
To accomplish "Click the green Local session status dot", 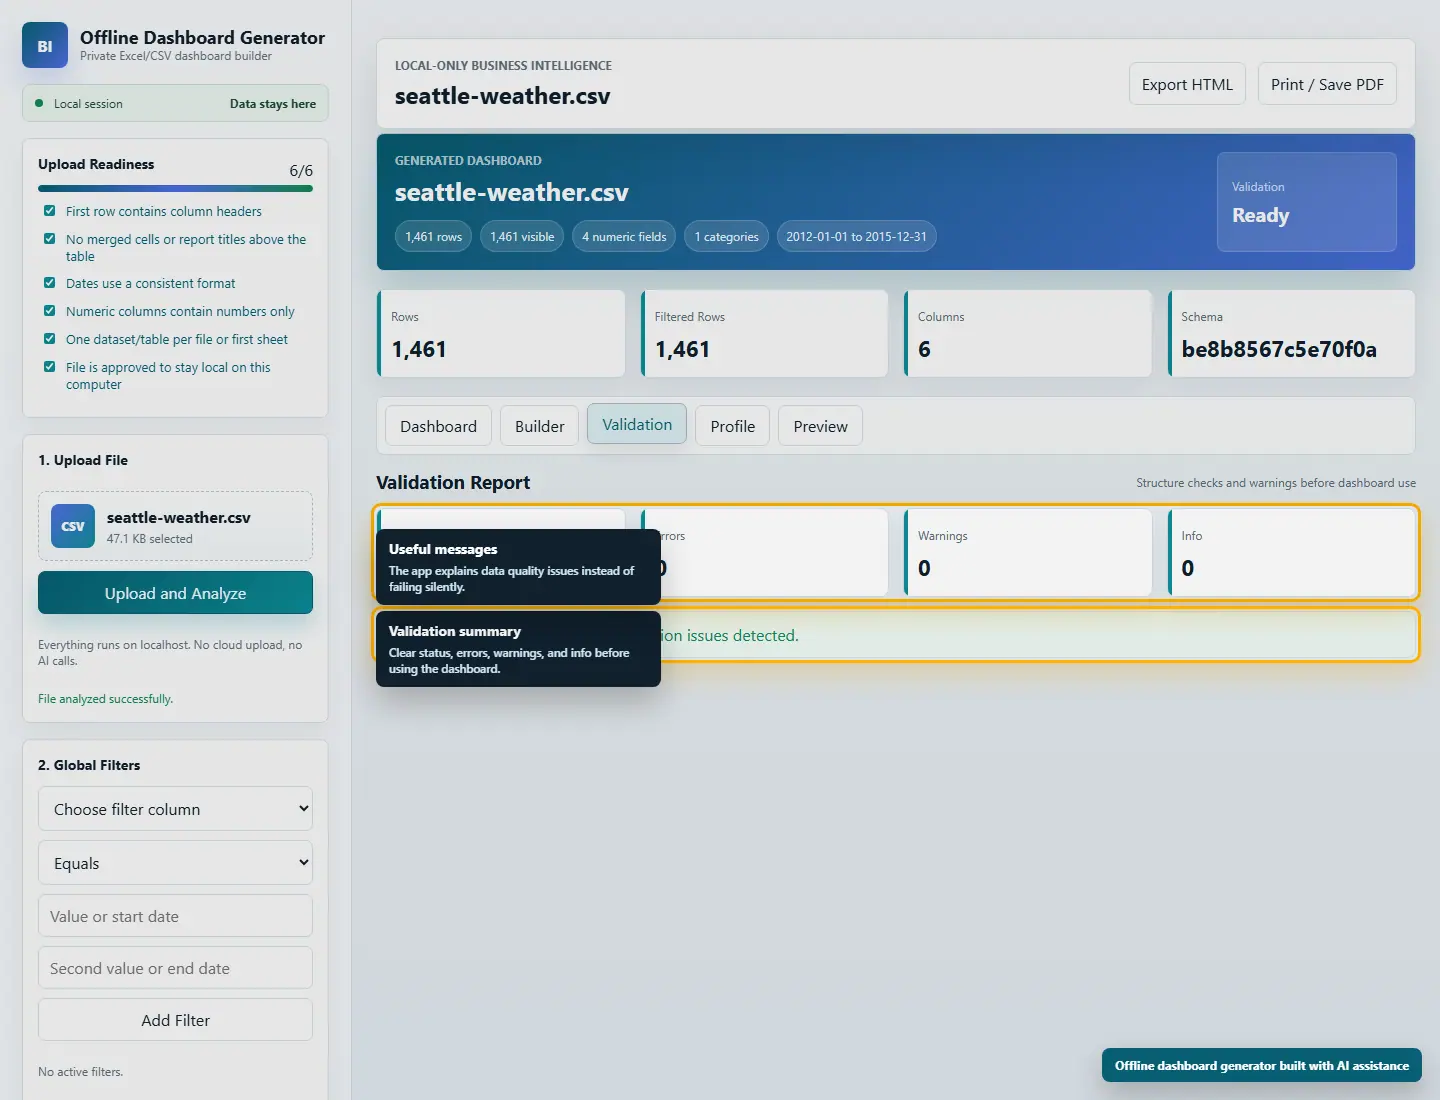I will [x=39, y=103].
